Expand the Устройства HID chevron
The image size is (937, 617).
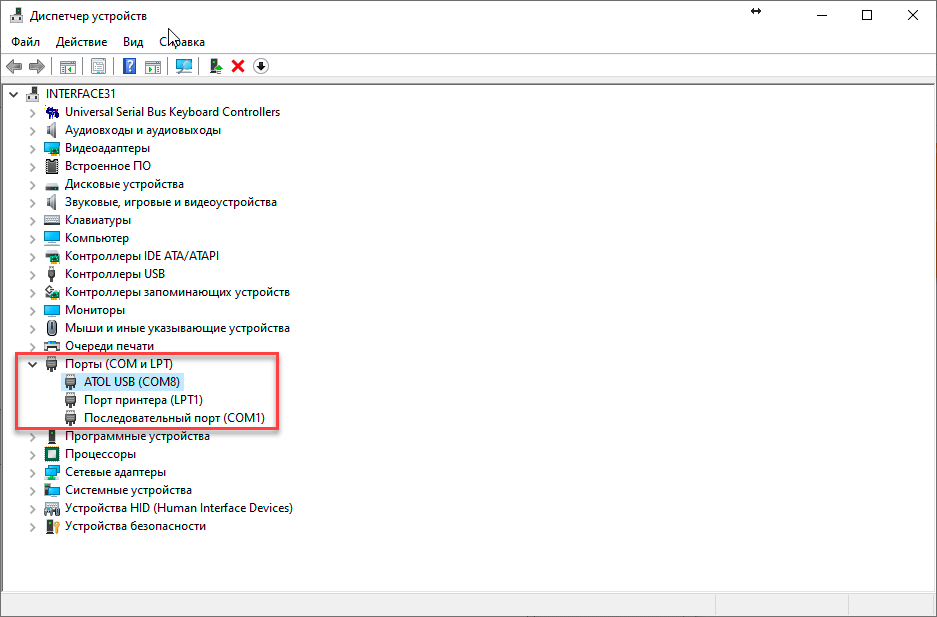point(33,509)
